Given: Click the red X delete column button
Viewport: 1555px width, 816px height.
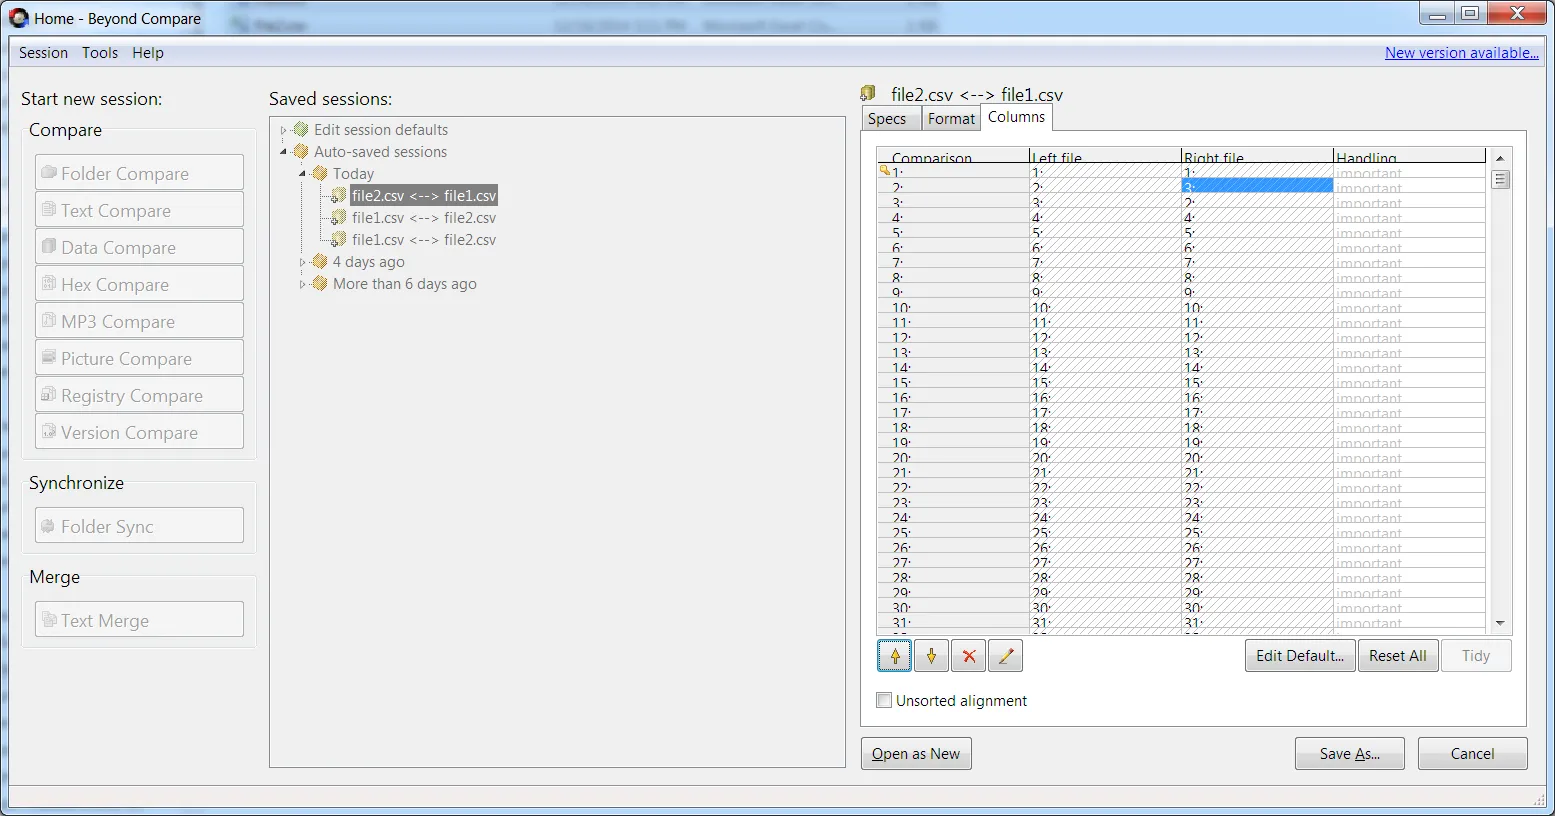Looking at the screenshot, I should pos(968,656).
